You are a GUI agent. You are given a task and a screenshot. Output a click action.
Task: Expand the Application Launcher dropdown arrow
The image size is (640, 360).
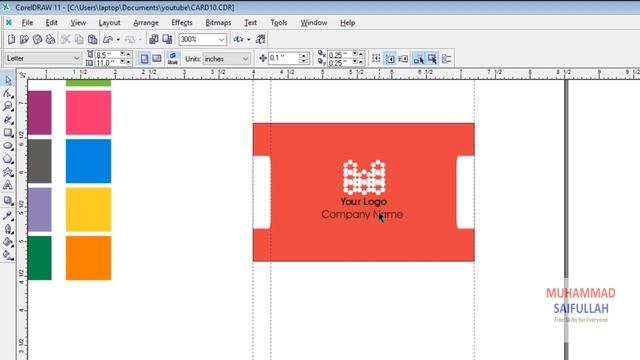249,40
